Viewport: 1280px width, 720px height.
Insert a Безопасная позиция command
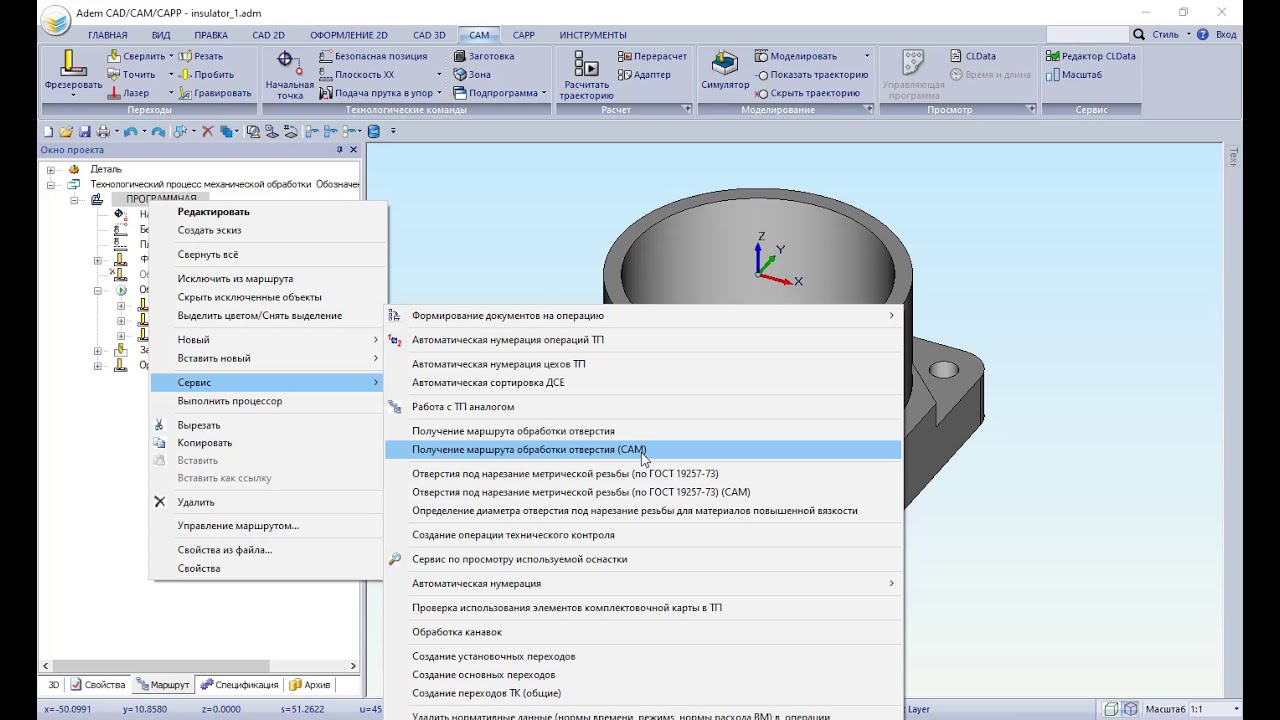pos(373,56)
